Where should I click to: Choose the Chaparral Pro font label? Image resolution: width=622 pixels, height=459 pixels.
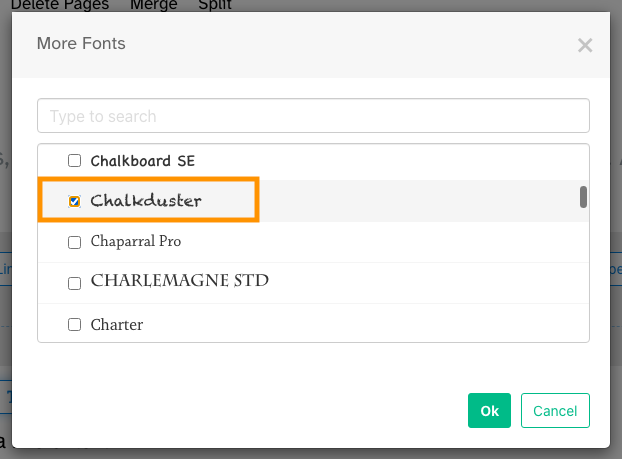[135, 242]
